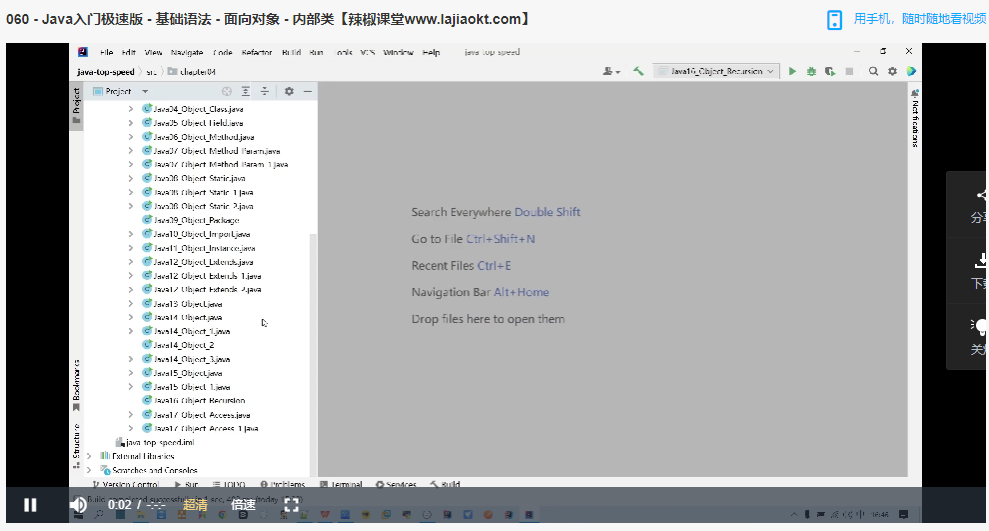Open the user account dropdown icon
This screenshot has width=989, height=531.
(611, 71)
